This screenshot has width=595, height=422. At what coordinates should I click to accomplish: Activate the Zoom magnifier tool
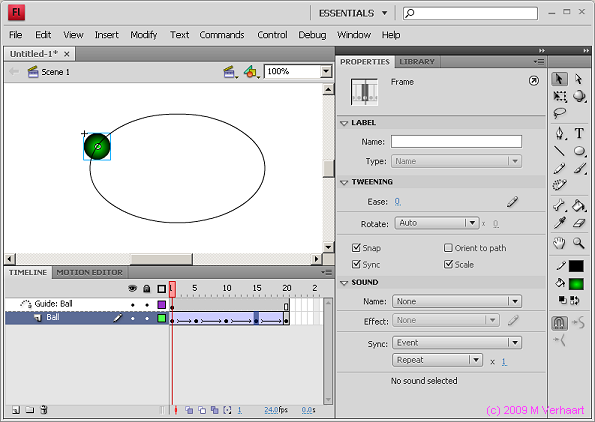[579, 243]
